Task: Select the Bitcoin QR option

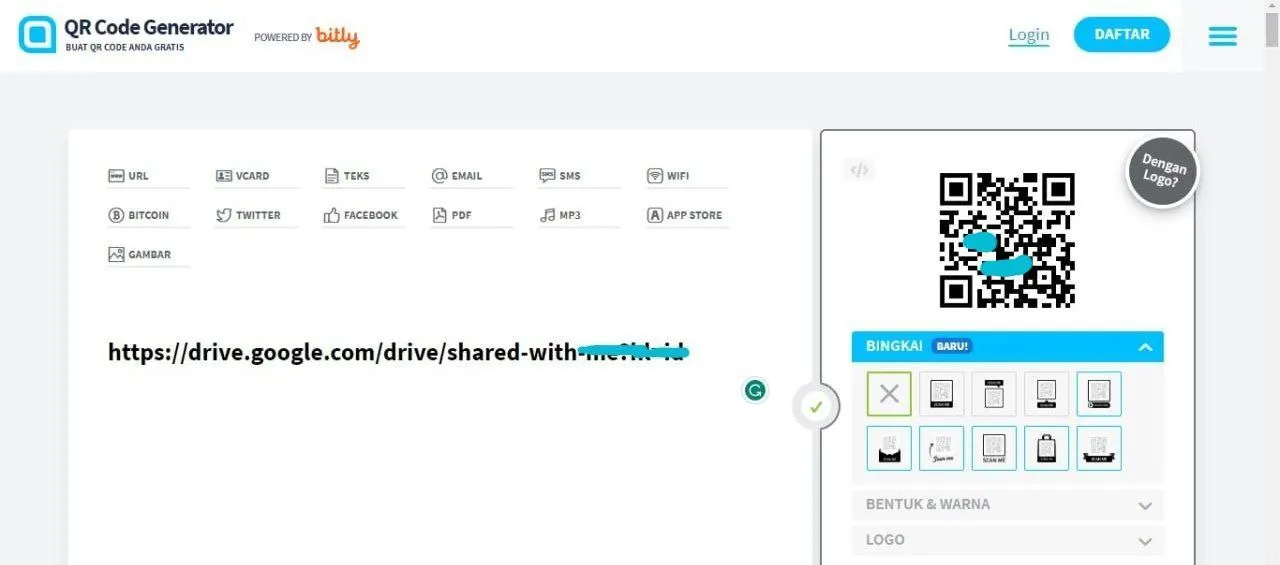Action: (x=139, y=215)
